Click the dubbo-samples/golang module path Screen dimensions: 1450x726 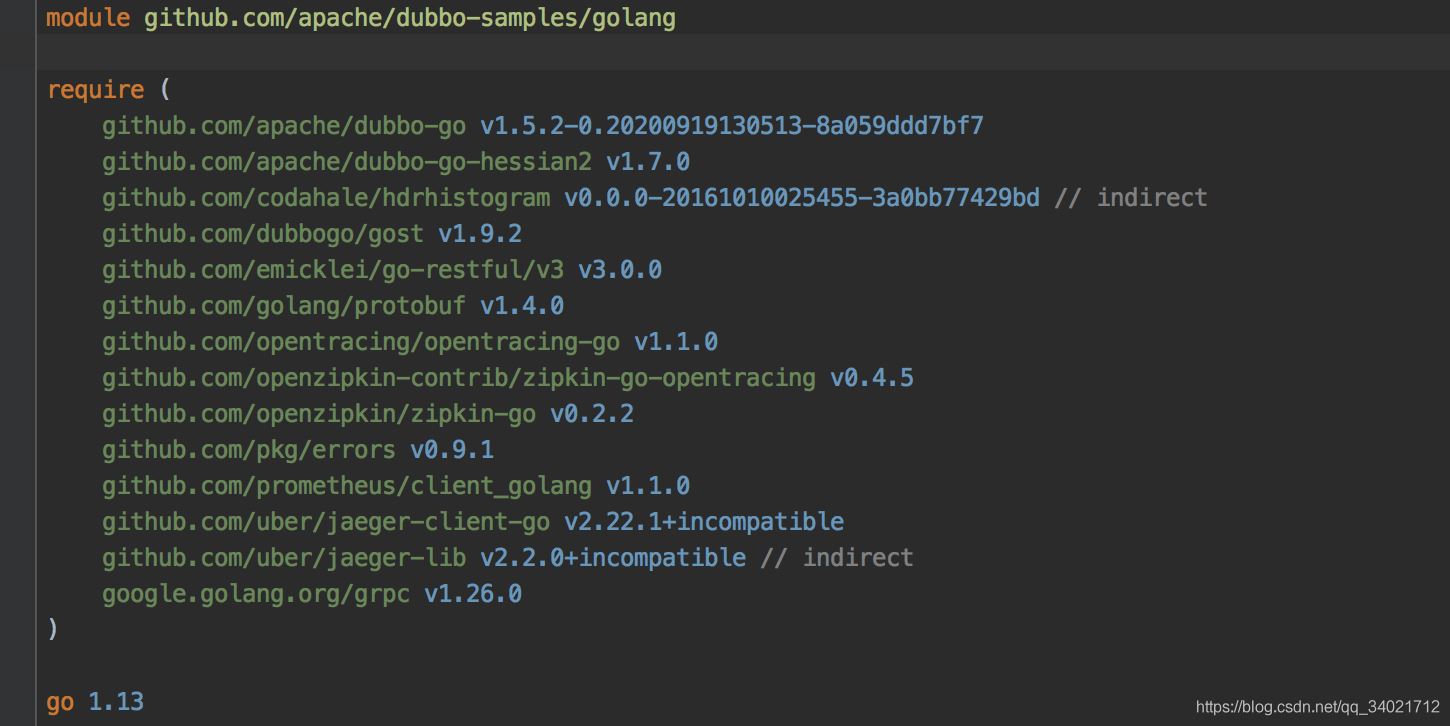coord(409,18)
